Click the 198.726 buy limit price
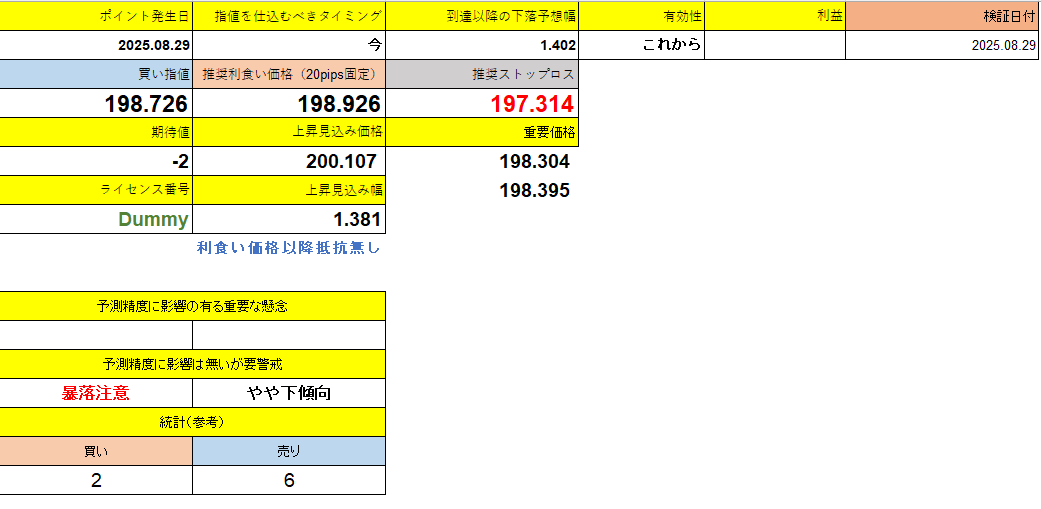Viewport: 1041px width, 509px height. [x=96, y=103]
